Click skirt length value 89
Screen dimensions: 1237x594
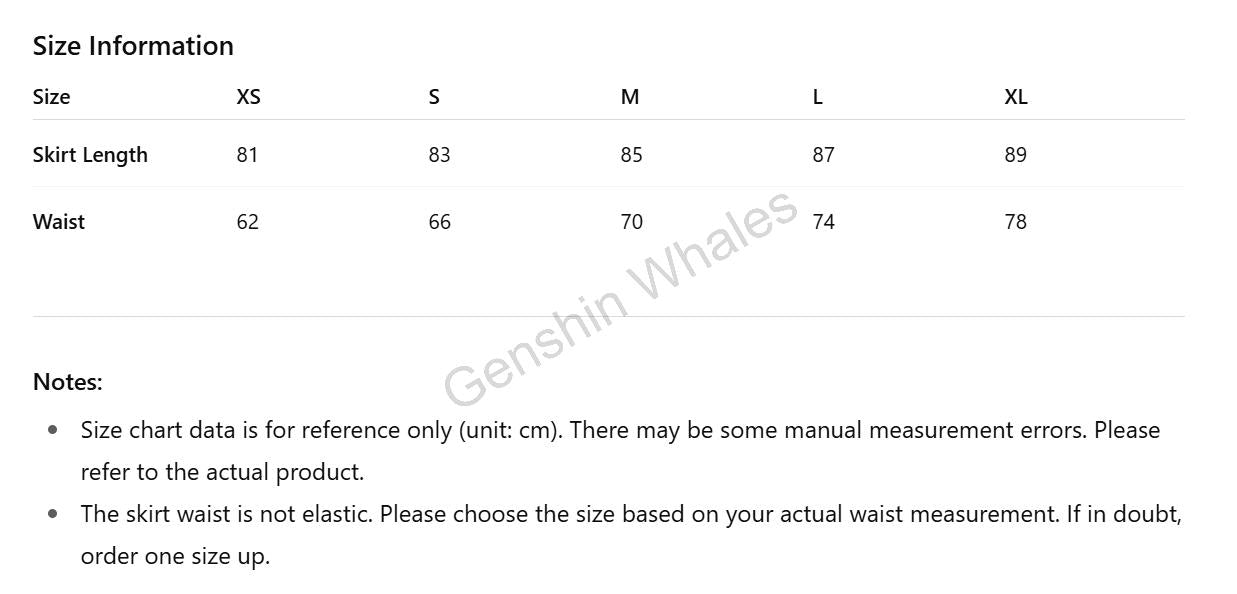click(x=1016, y=155)
